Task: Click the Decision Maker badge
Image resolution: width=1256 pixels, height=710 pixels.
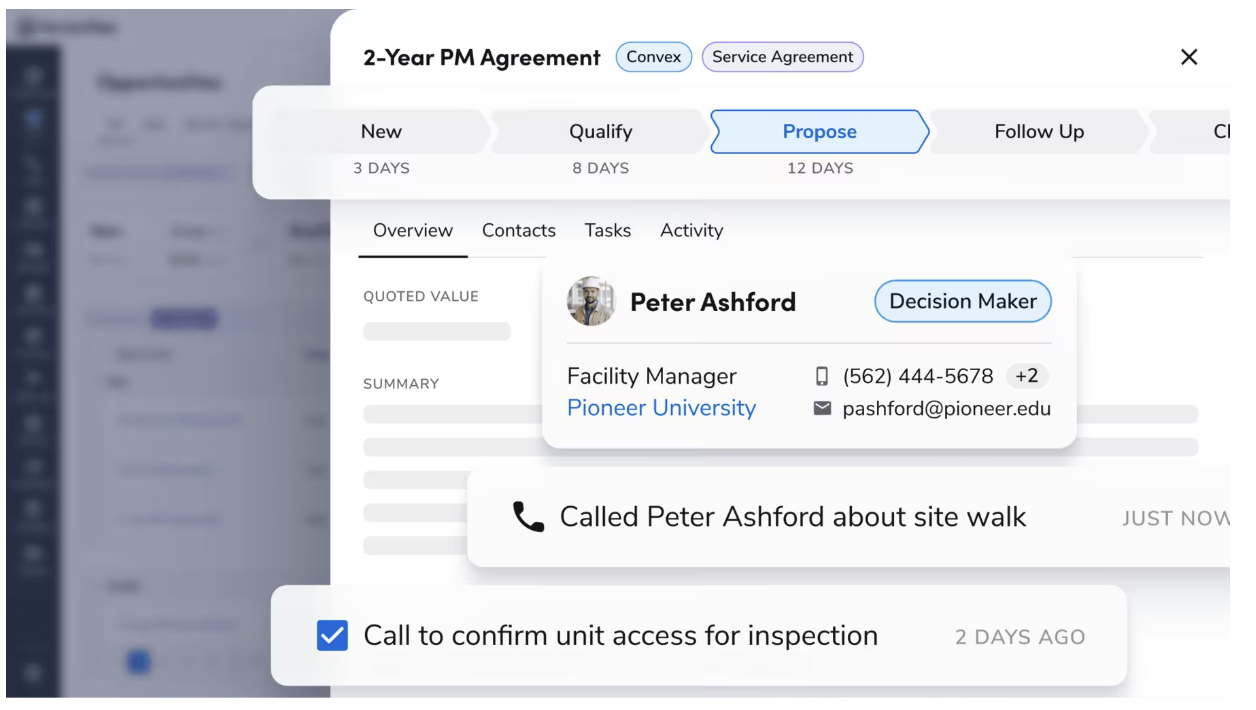Action: pos(963,301)
